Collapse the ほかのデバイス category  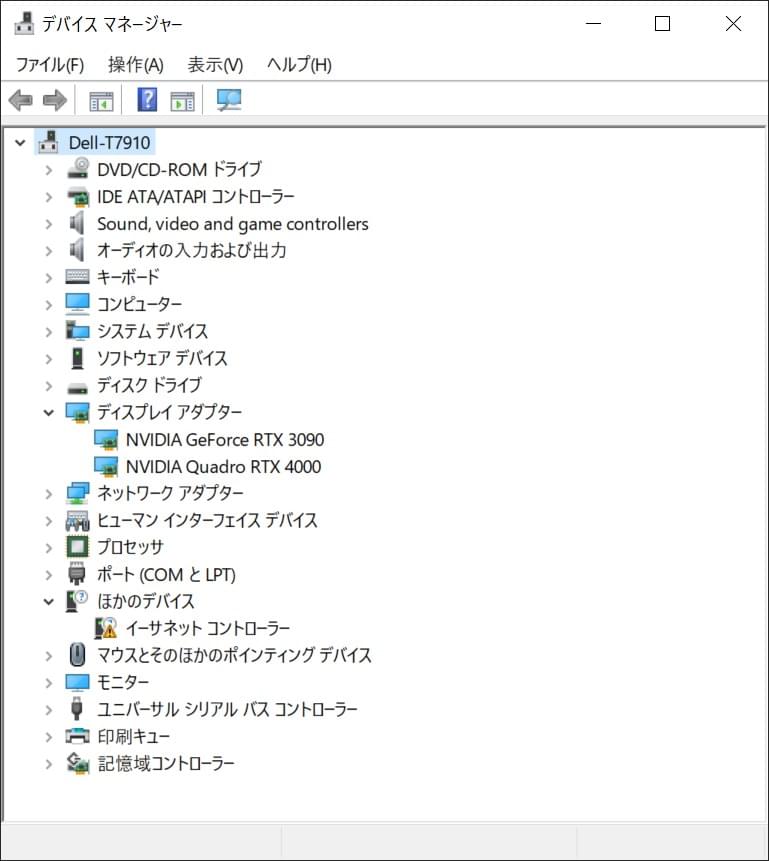click(49, 601)
